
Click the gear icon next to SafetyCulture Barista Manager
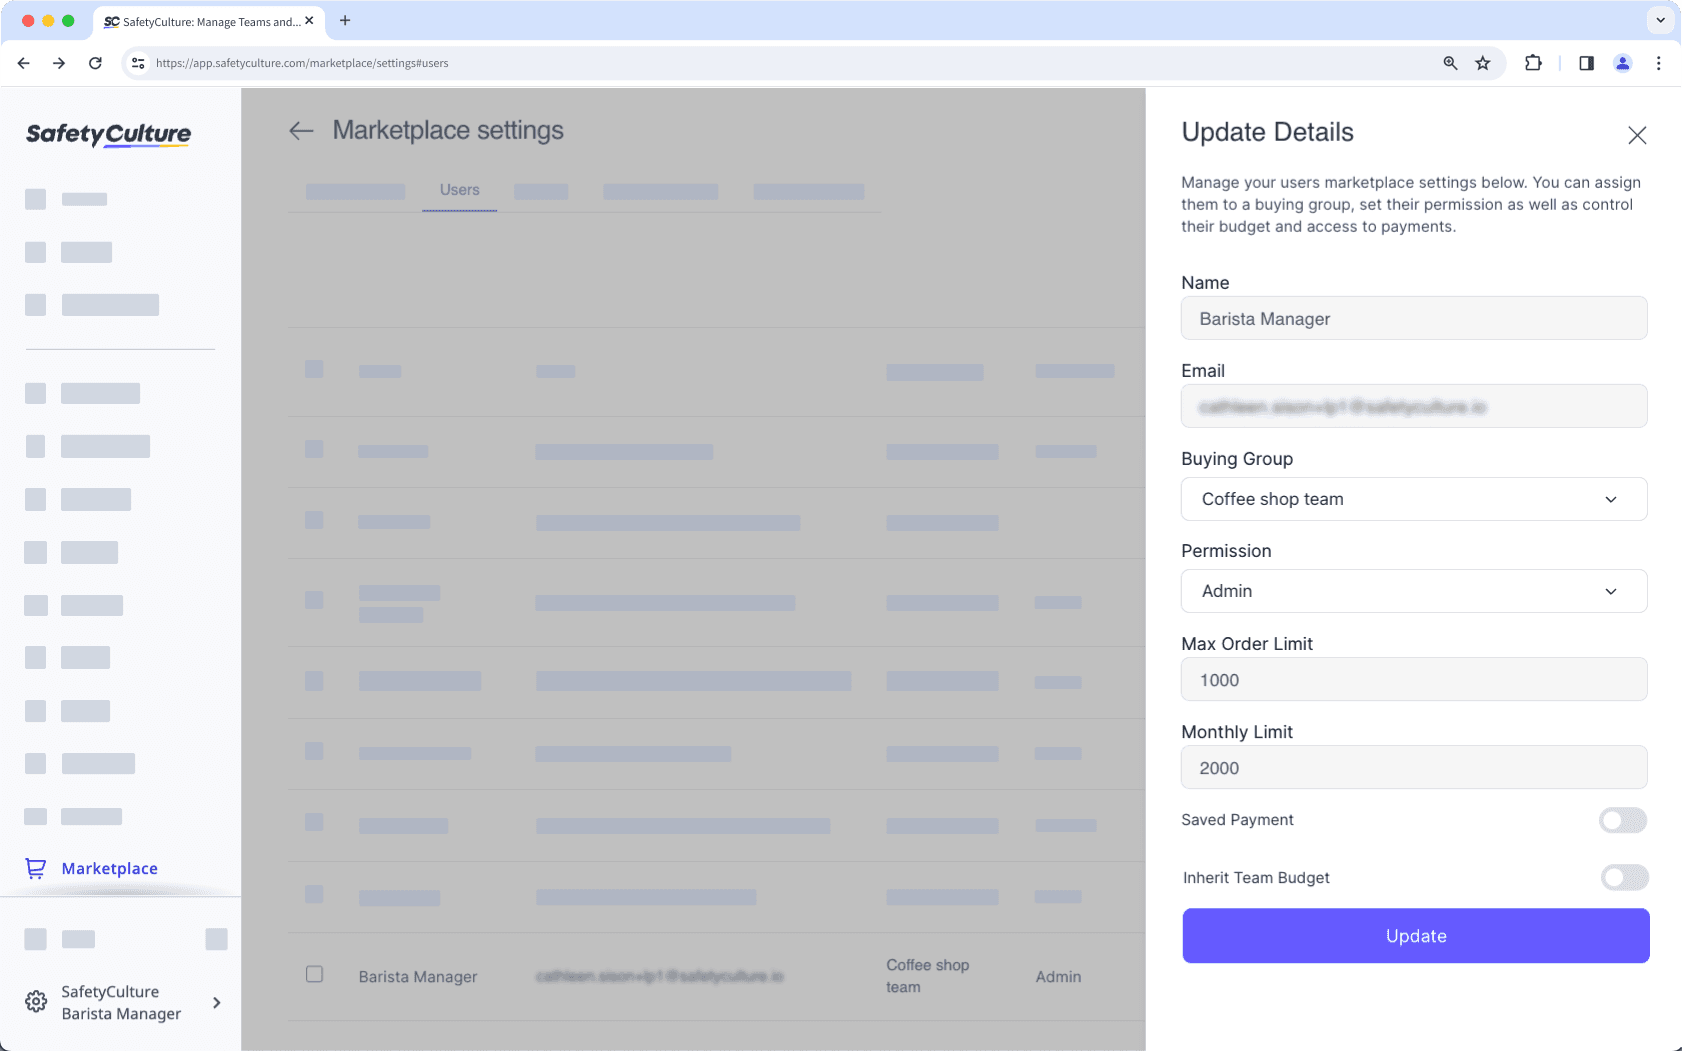[36, 1001]
